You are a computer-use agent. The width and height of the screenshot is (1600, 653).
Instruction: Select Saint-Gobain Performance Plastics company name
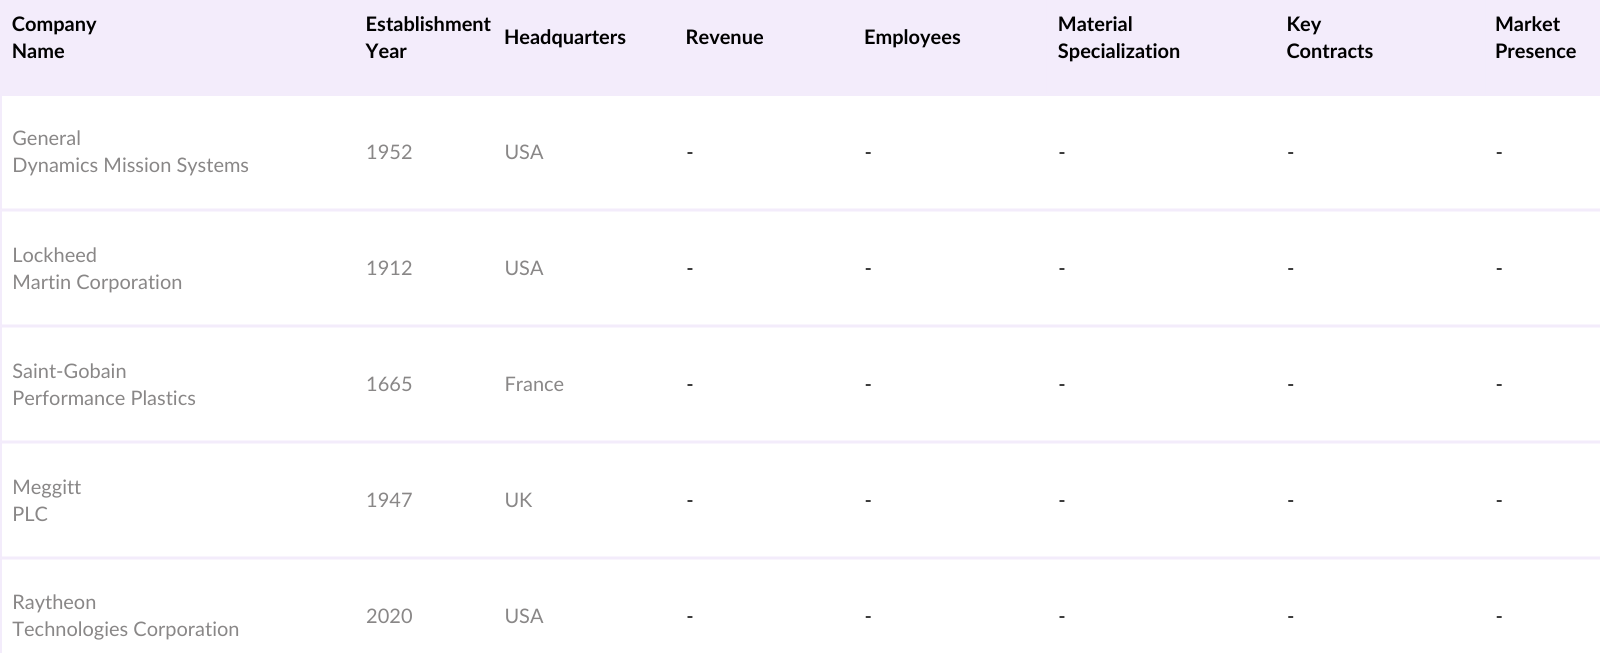[x=104, y=385]
